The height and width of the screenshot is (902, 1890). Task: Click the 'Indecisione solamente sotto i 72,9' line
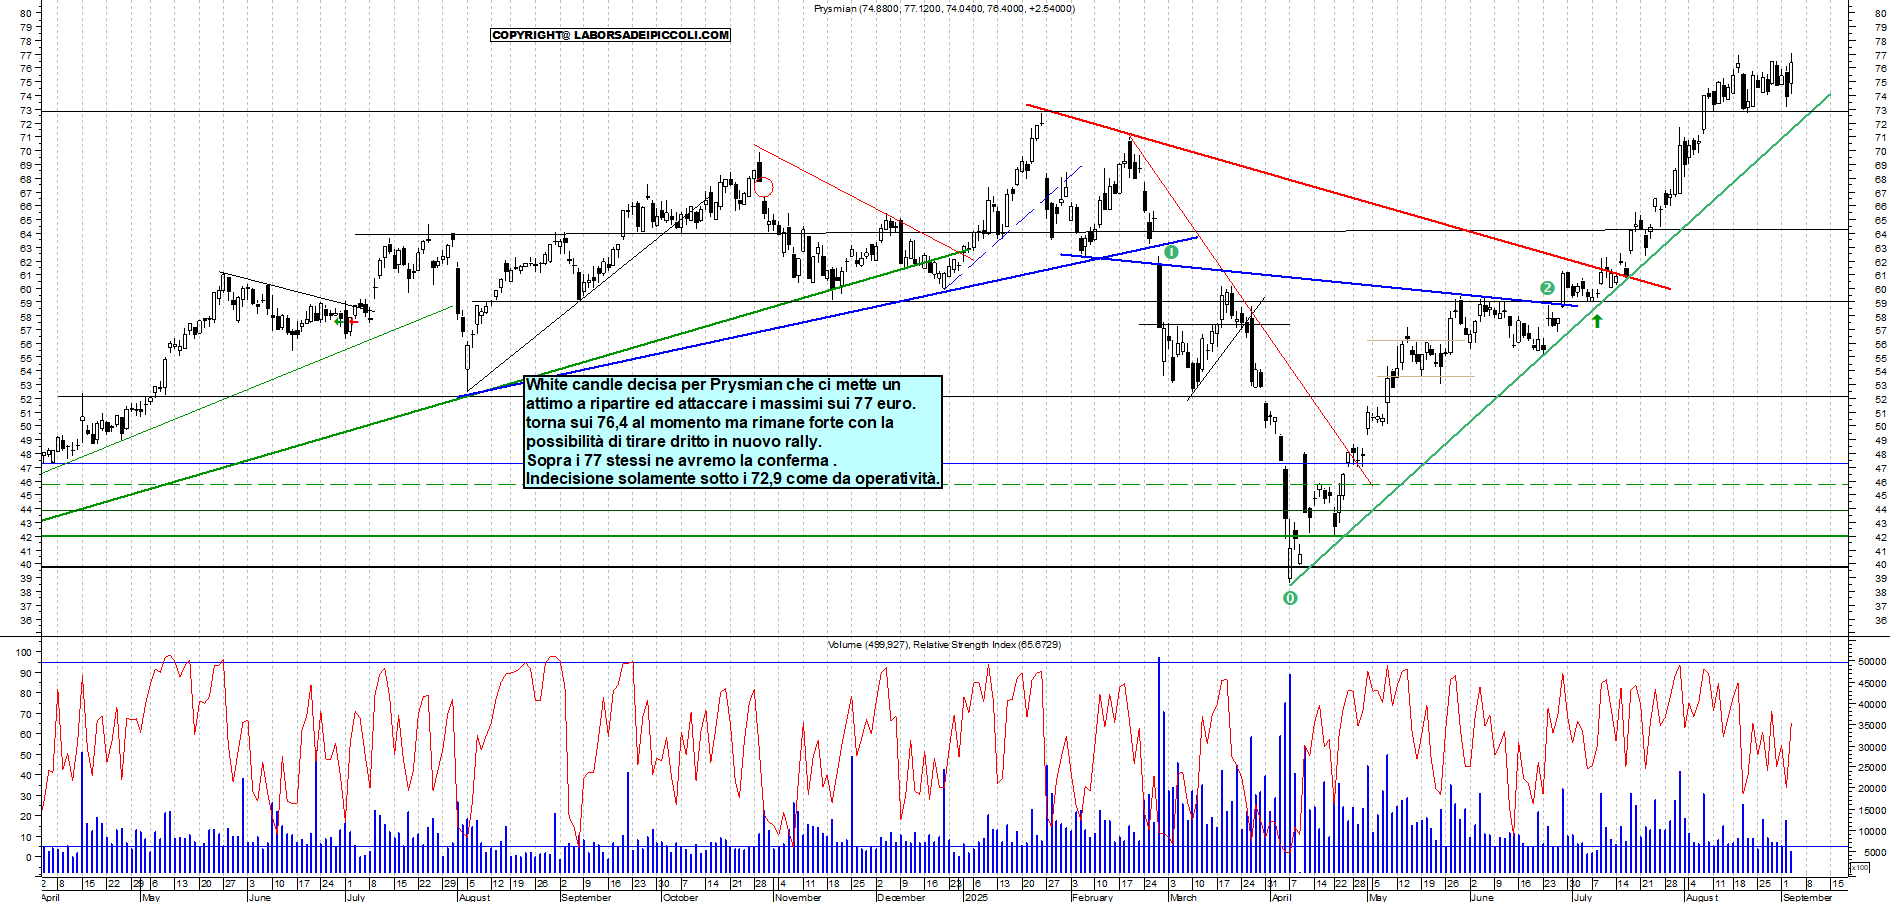[733, 478]
